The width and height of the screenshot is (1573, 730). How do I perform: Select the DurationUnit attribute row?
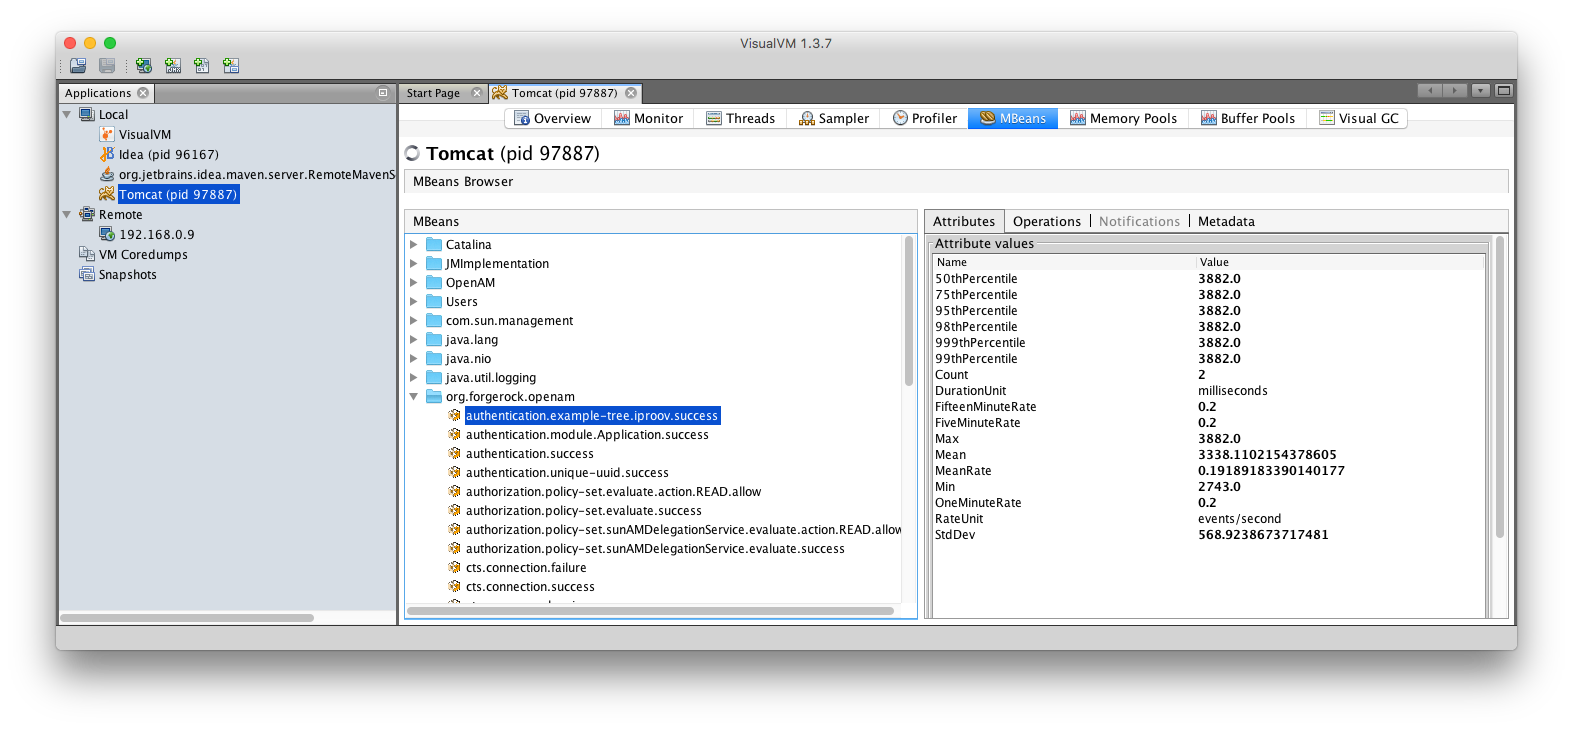pyautogui.click(x=1208, y=390)
